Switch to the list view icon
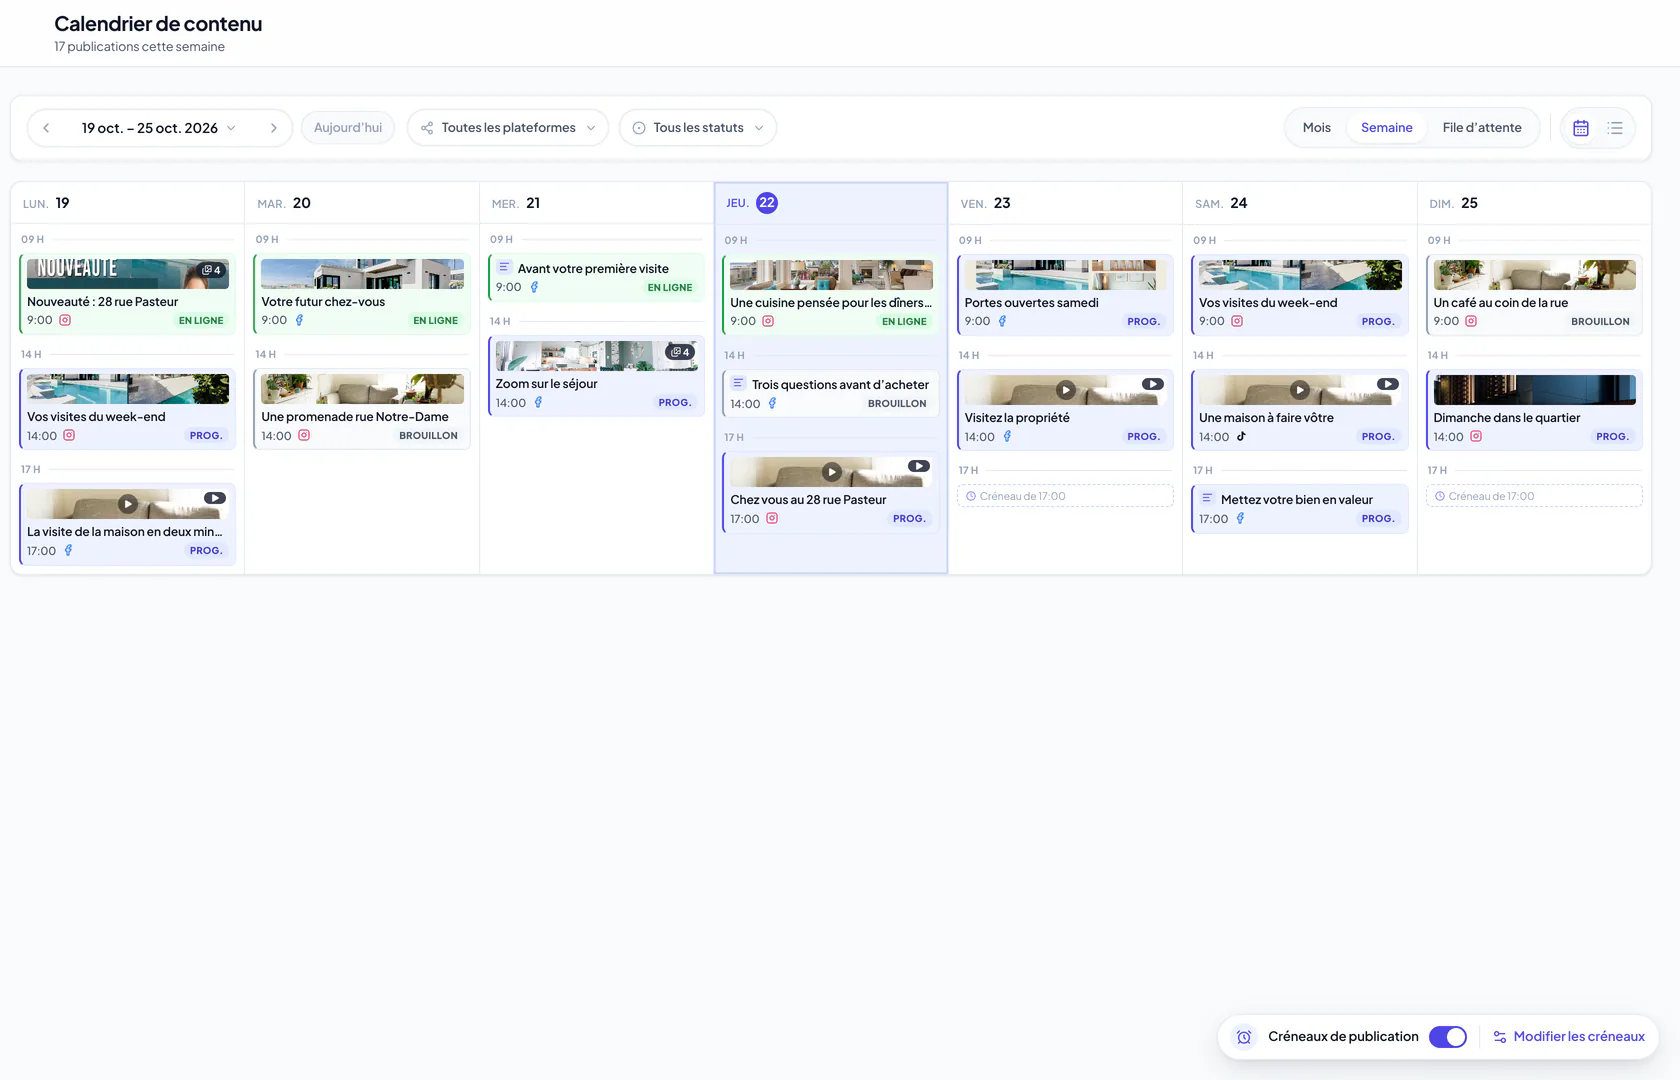 1615,128
